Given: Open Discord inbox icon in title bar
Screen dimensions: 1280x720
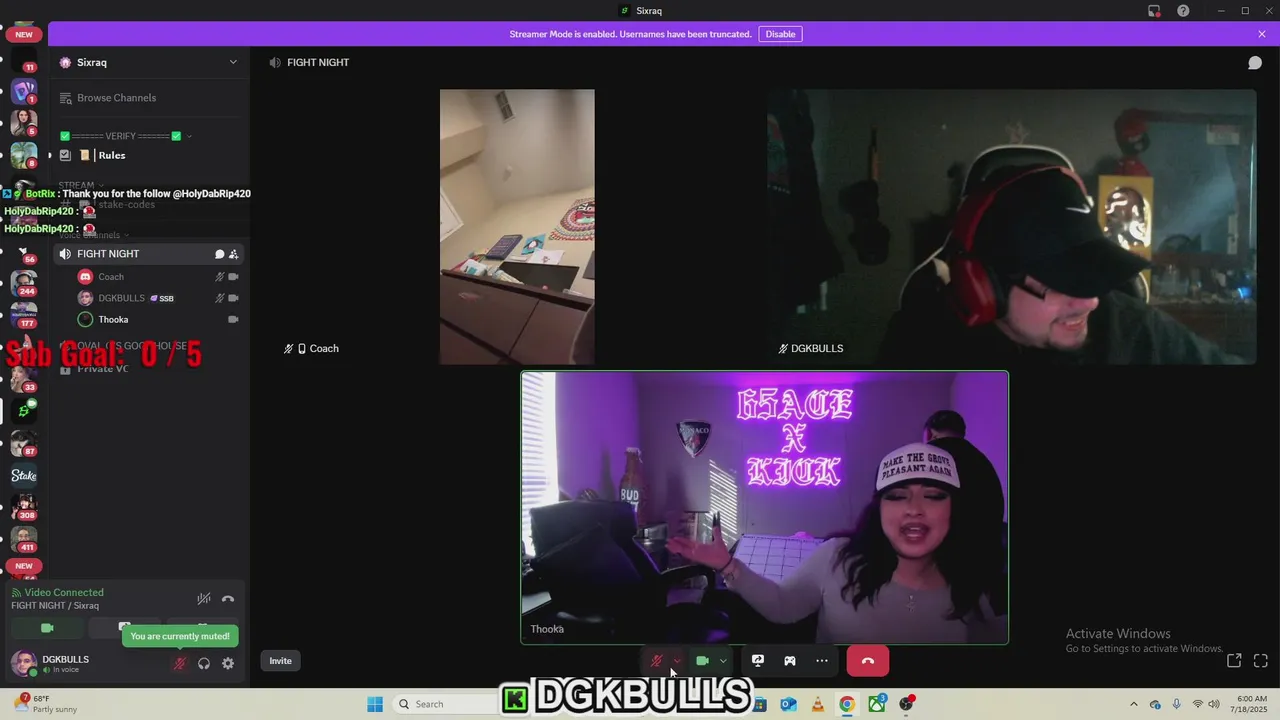Looking at the screenshot, I should click(x=1154, y=11).
